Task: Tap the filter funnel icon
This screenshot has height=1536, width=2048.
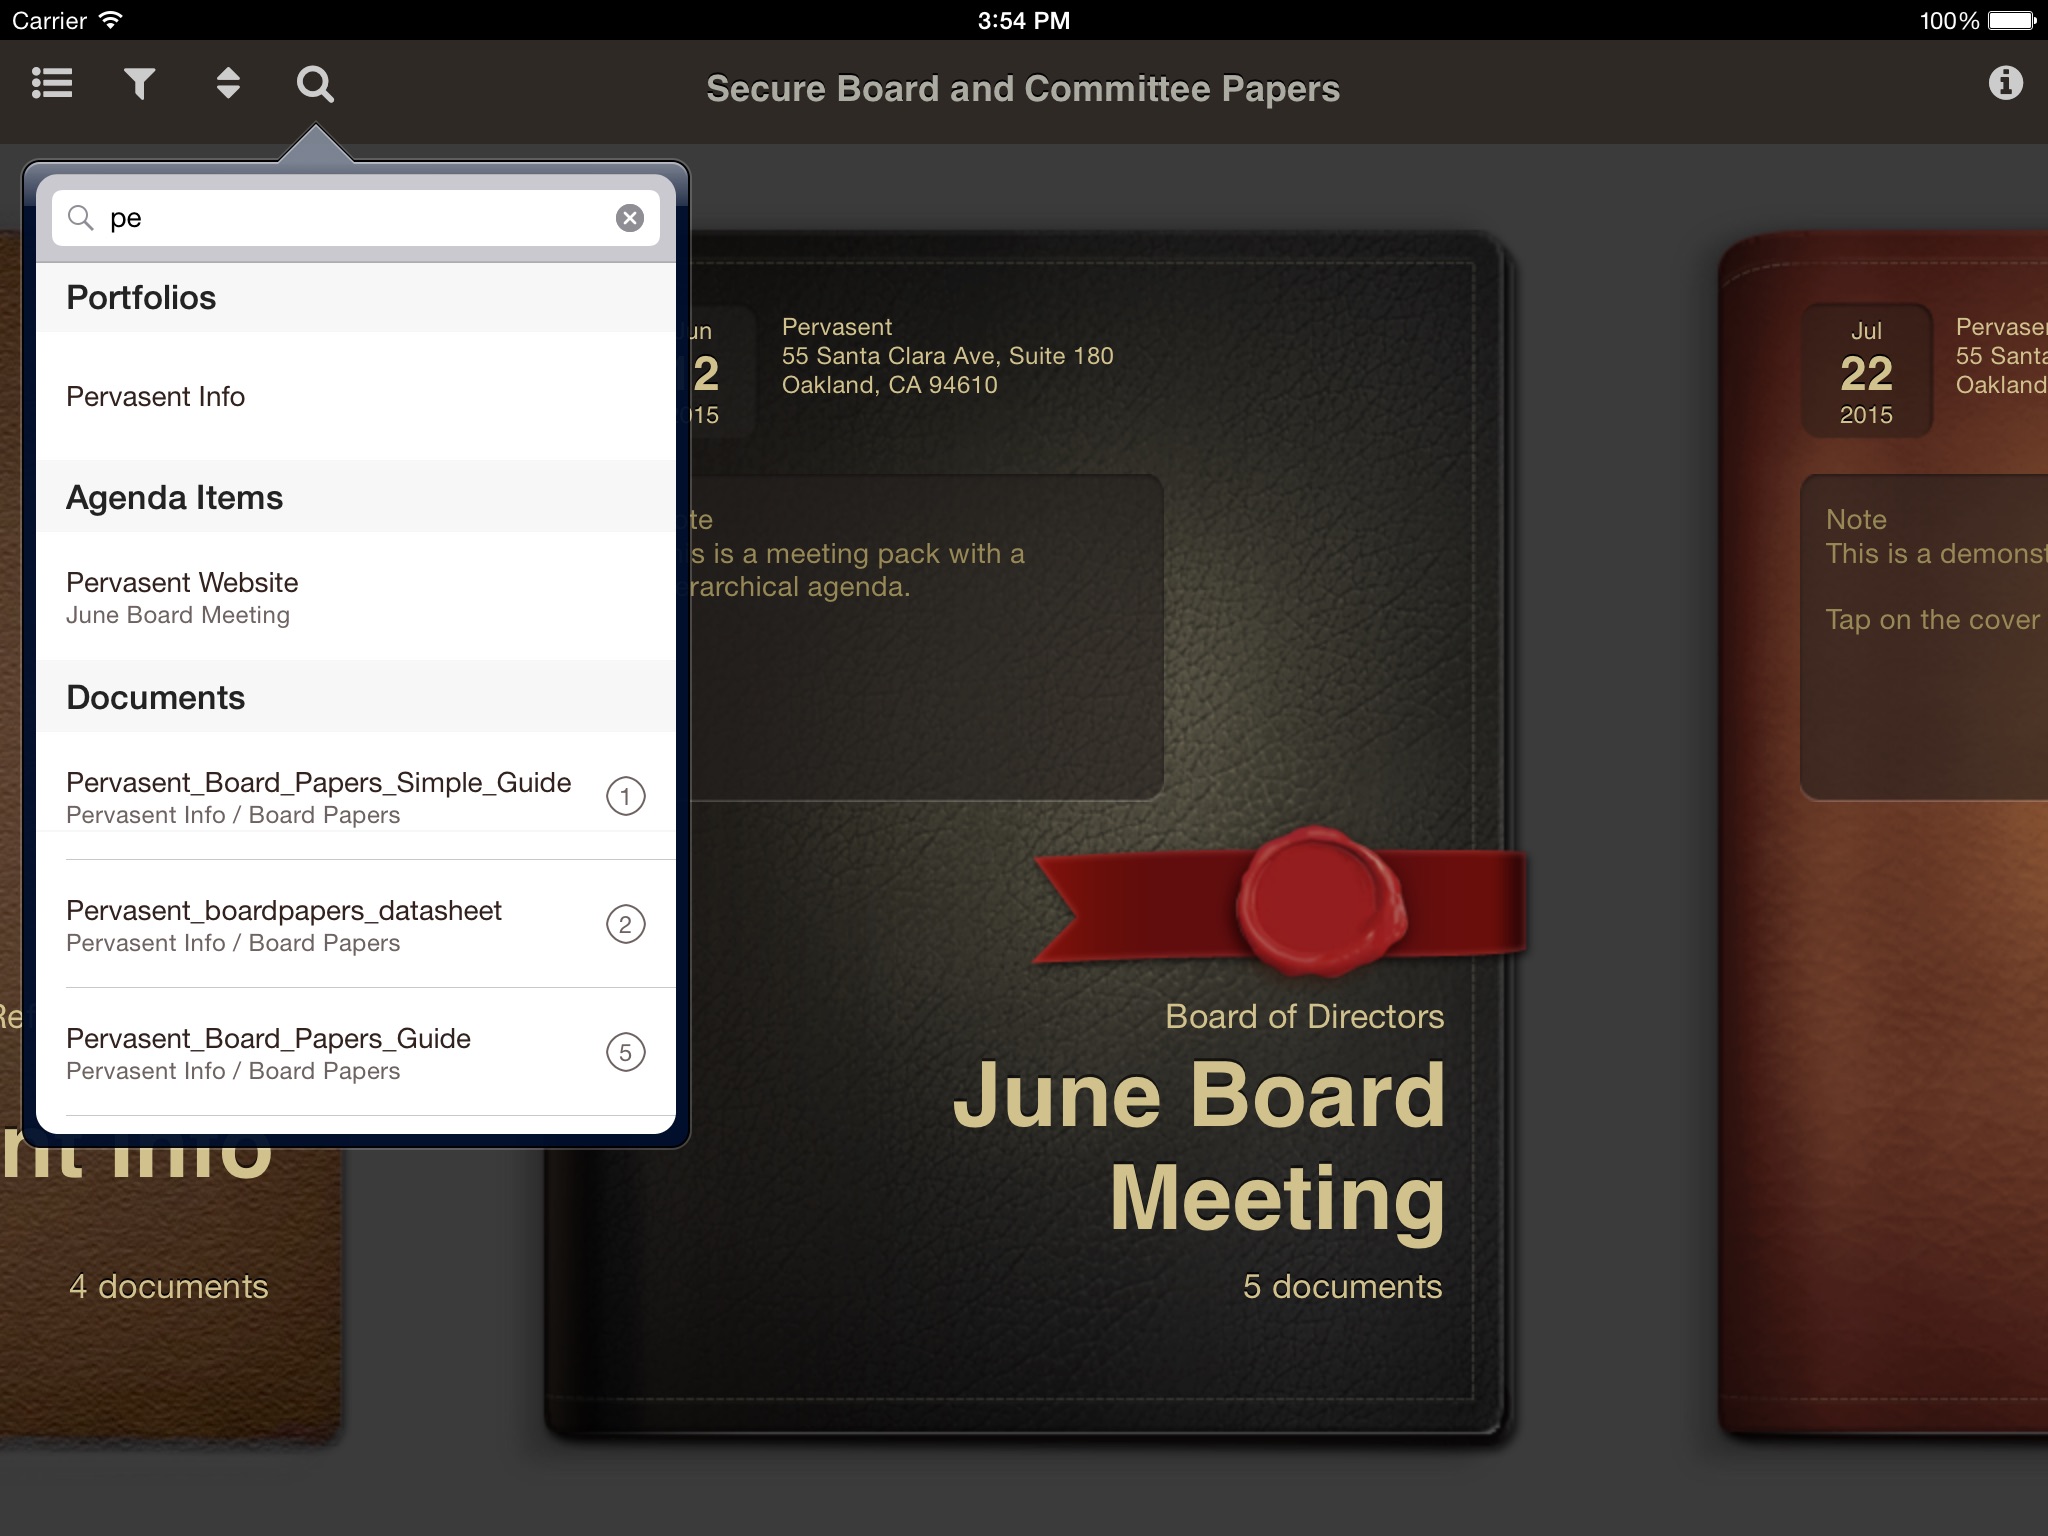Action: [x=140, y=84]
